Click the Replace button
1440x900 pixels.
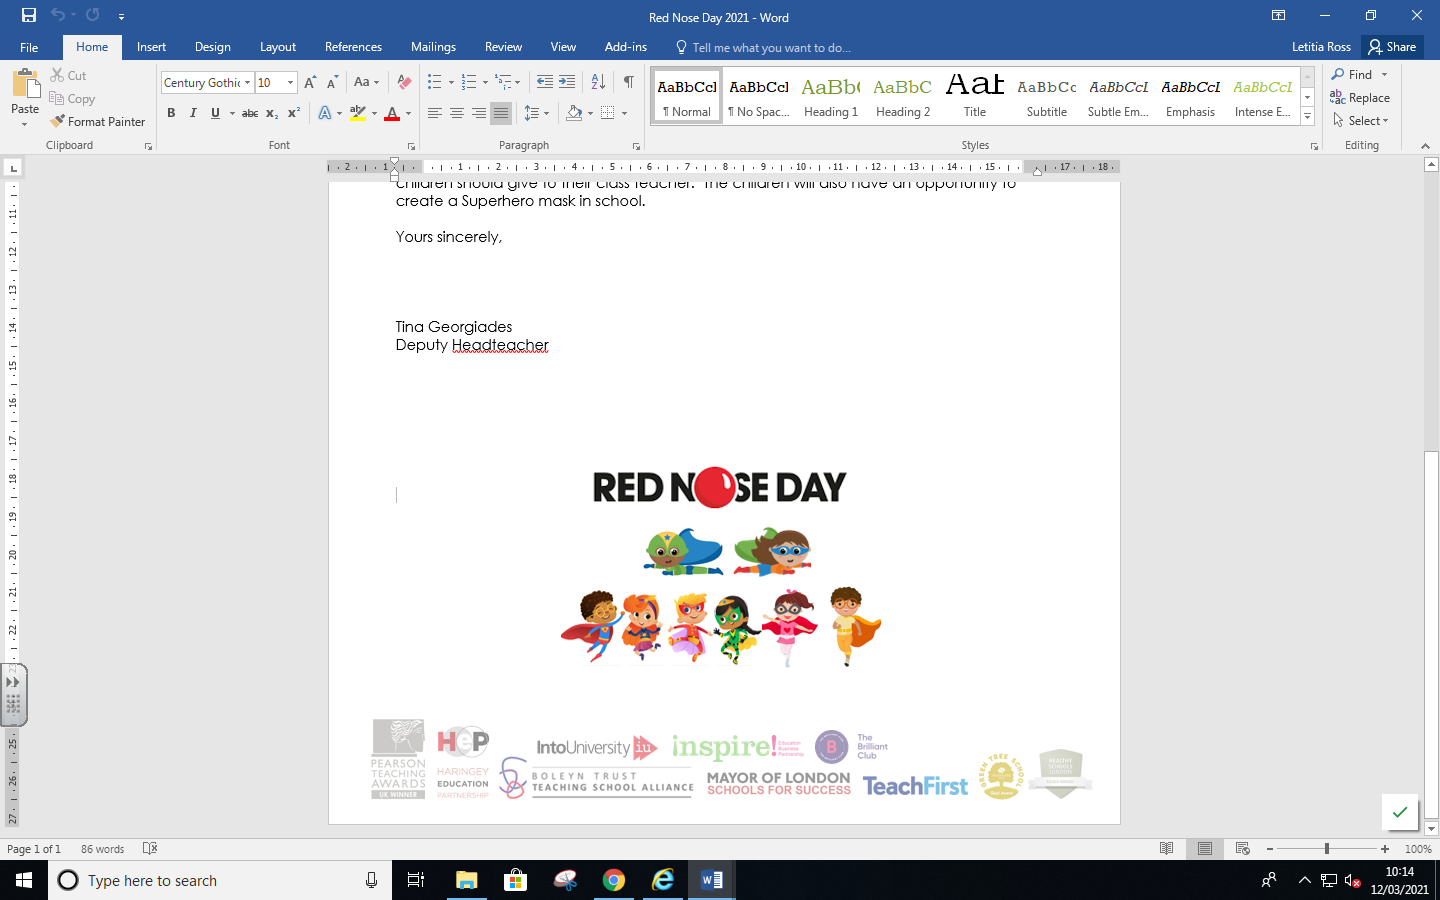tap(1360, 98)
